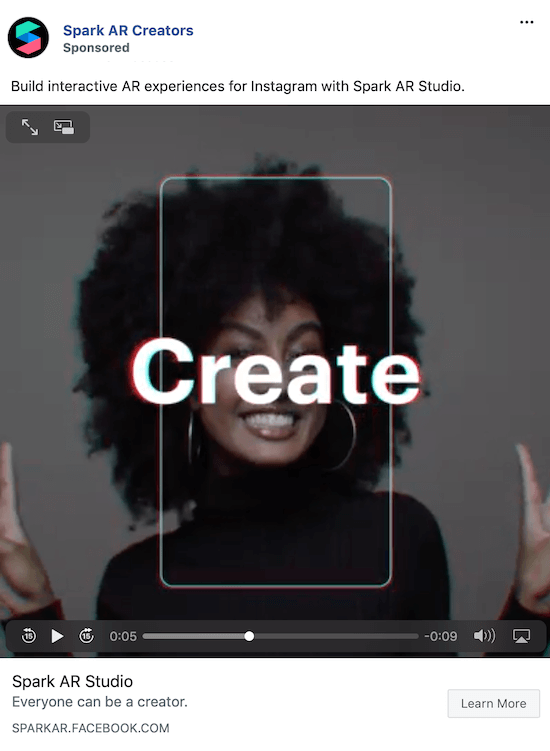This screenshot has width=550, height=751.
Task: Open the Spark AR Creators page link
Action: 128,30
